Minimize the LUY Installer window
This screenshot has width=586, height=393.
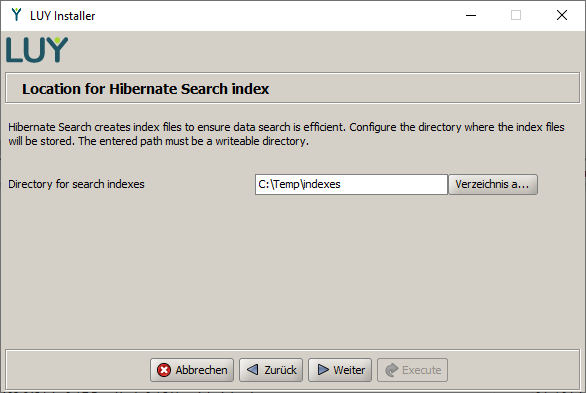click(471, 15)
